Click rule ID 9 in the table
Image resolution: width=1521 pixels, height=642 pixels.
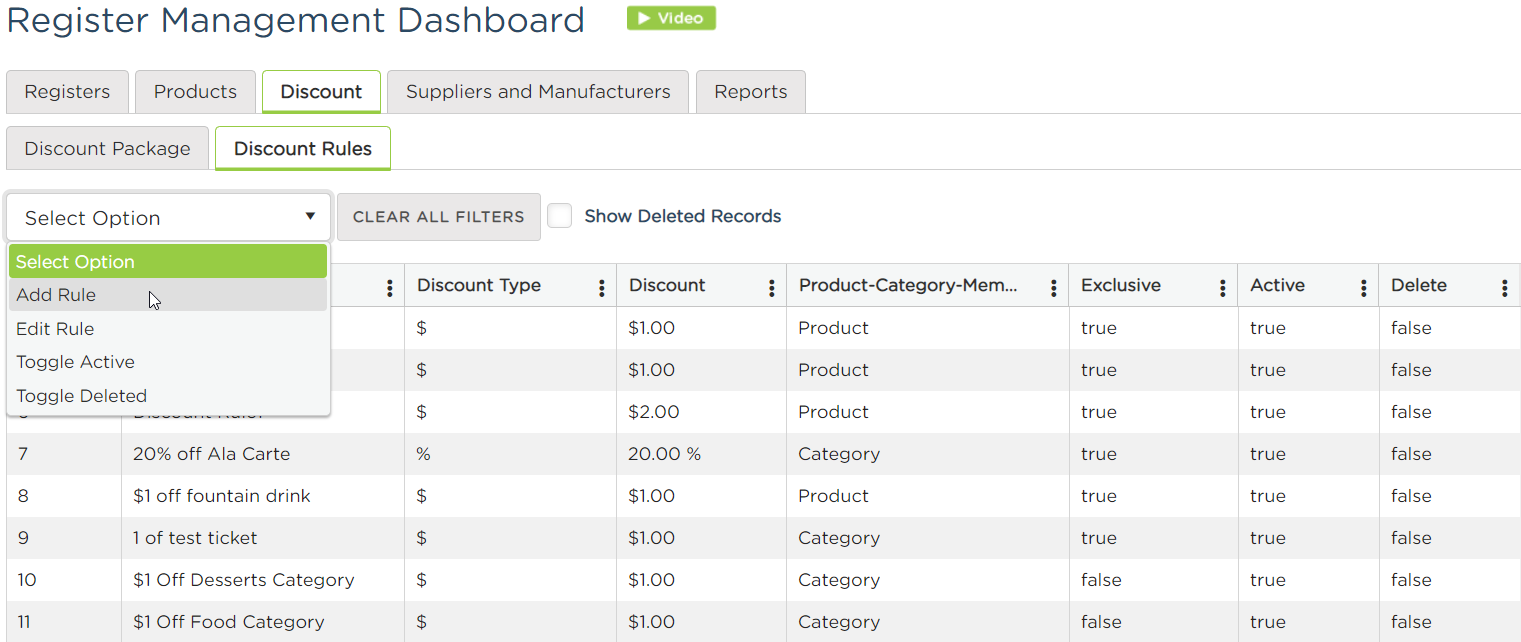tap(24, 538)
